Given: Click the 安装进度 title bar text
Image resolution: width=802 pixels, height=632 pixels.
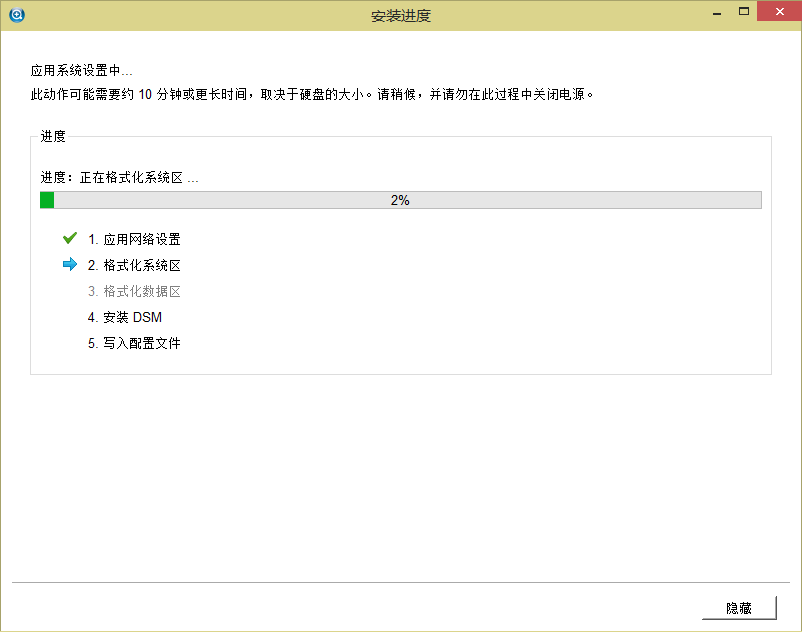Looking at the screenshot, I should [400, 16].
